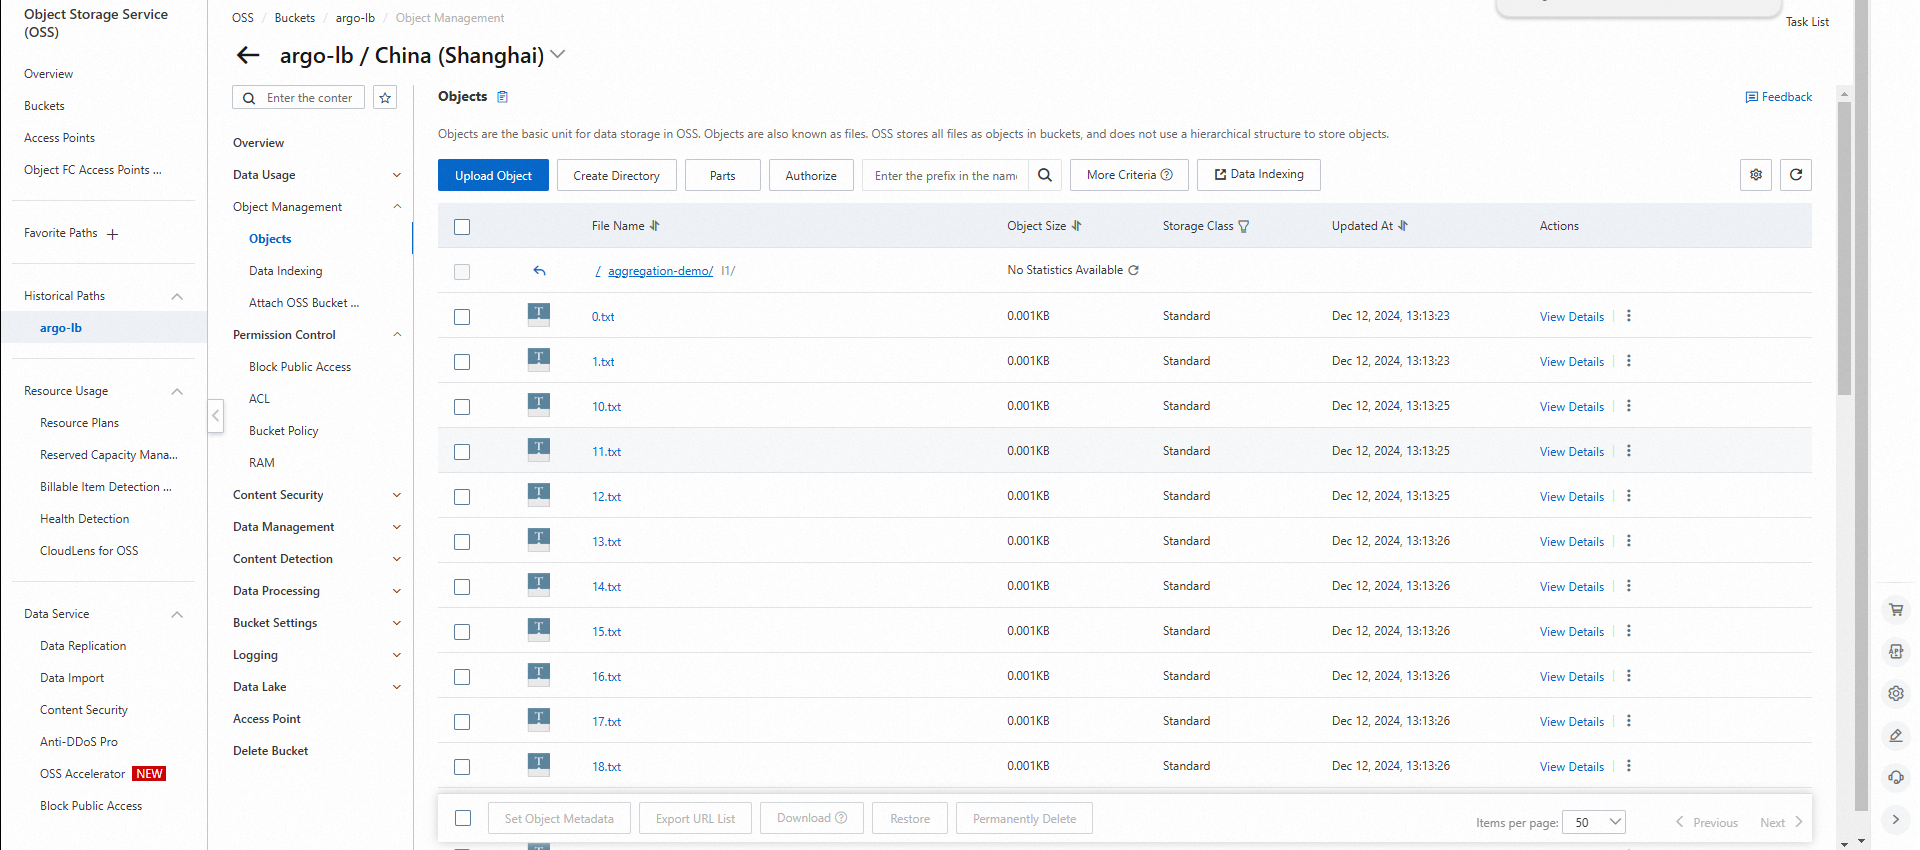Toggle the select-all checkbox in table header
The height and width of the screenshot is (850, 1920).
(x=462, y=227)
